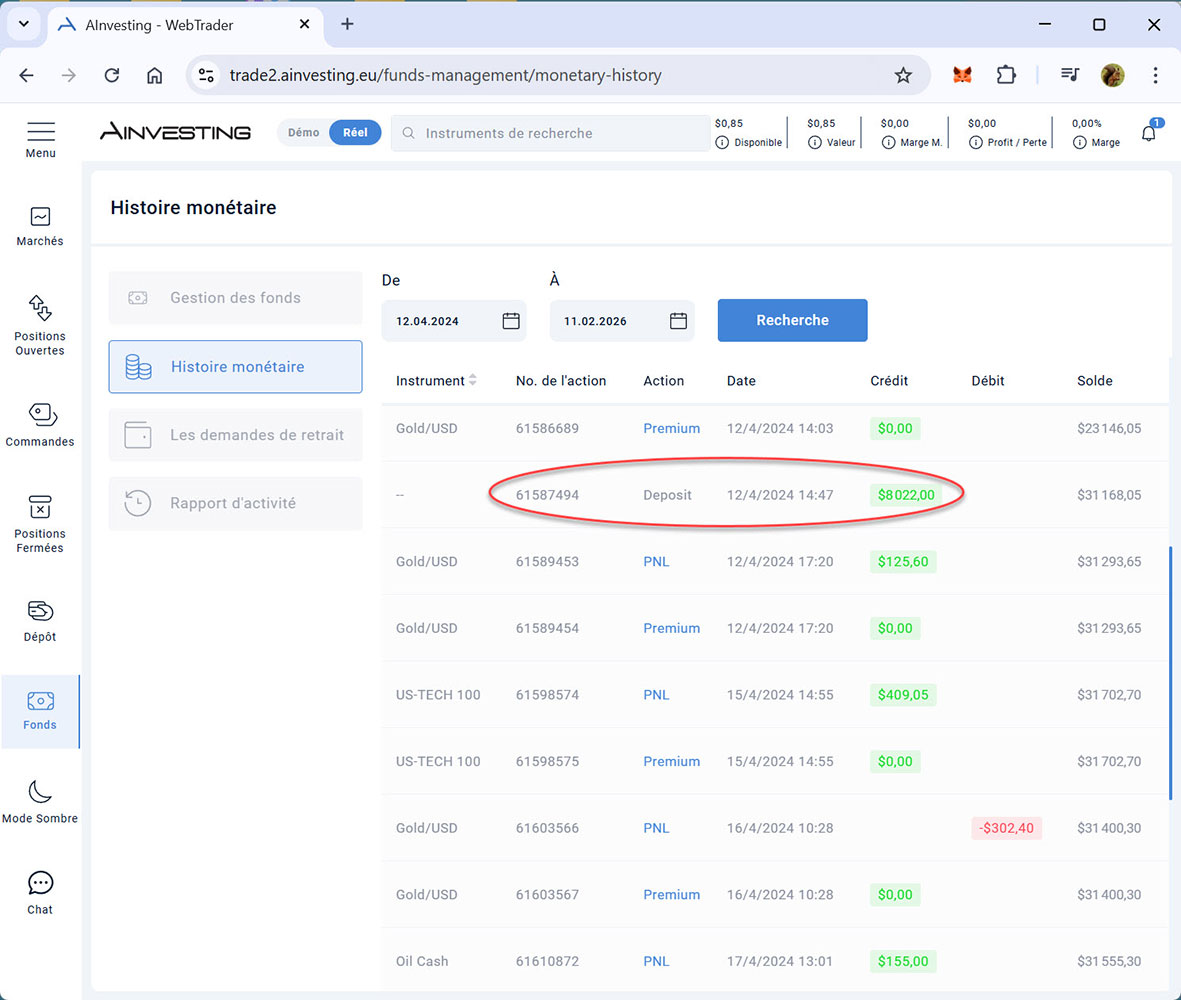Screen dimensions: 1181x1000
Task: Switch account to Démo mode
Action: coord(304,133)
